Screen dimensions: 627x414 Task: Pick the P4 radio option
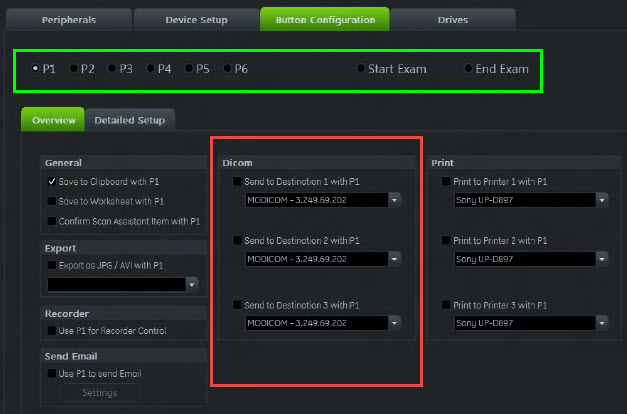click(150, 68)
